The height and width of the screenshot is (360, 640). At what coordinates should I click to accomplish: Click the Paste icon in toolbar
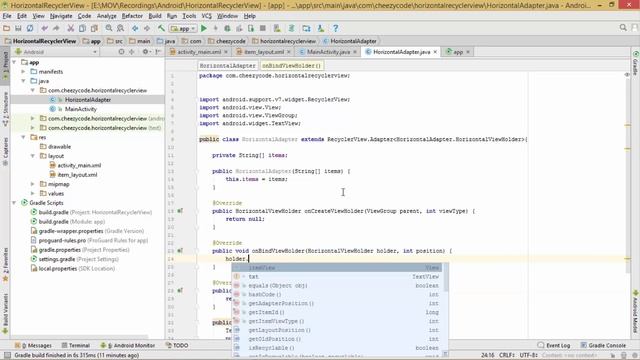[x=94, y=28]
